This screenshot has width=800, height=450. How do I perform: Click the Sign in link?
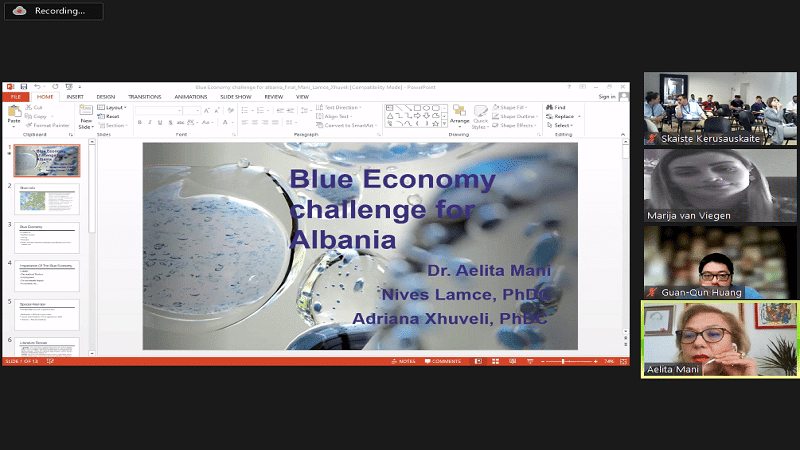(x=606, y=97)
